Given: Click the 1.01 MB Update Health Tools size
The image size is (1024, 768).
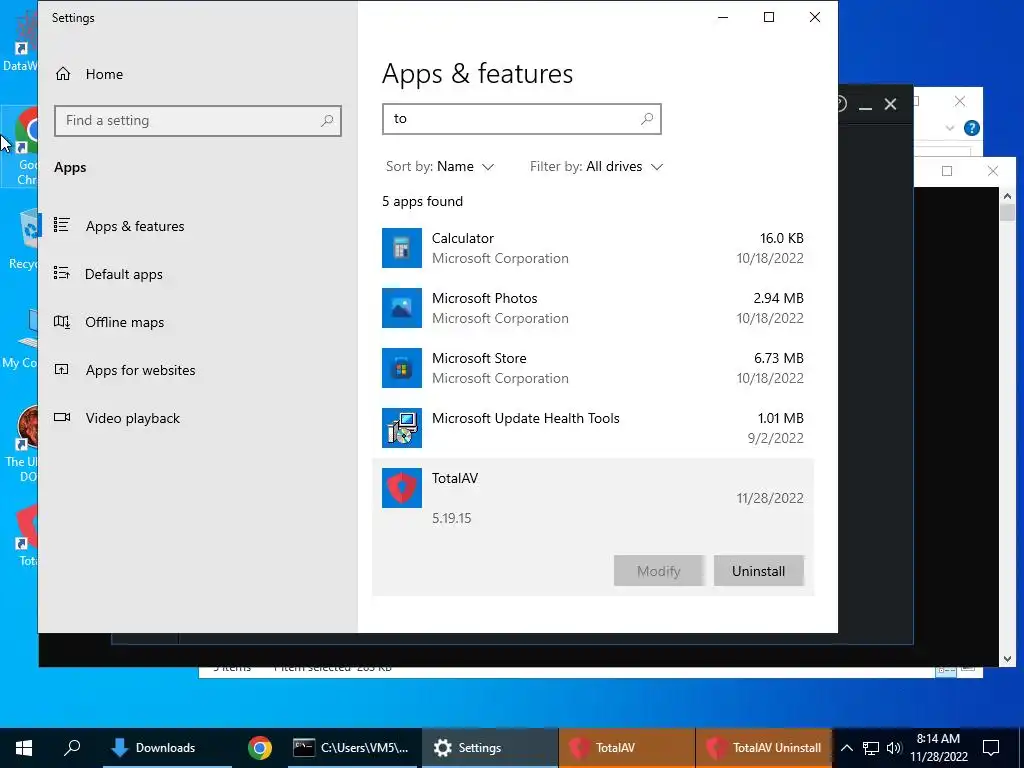Looking at the screenshot, I should 780,419.
